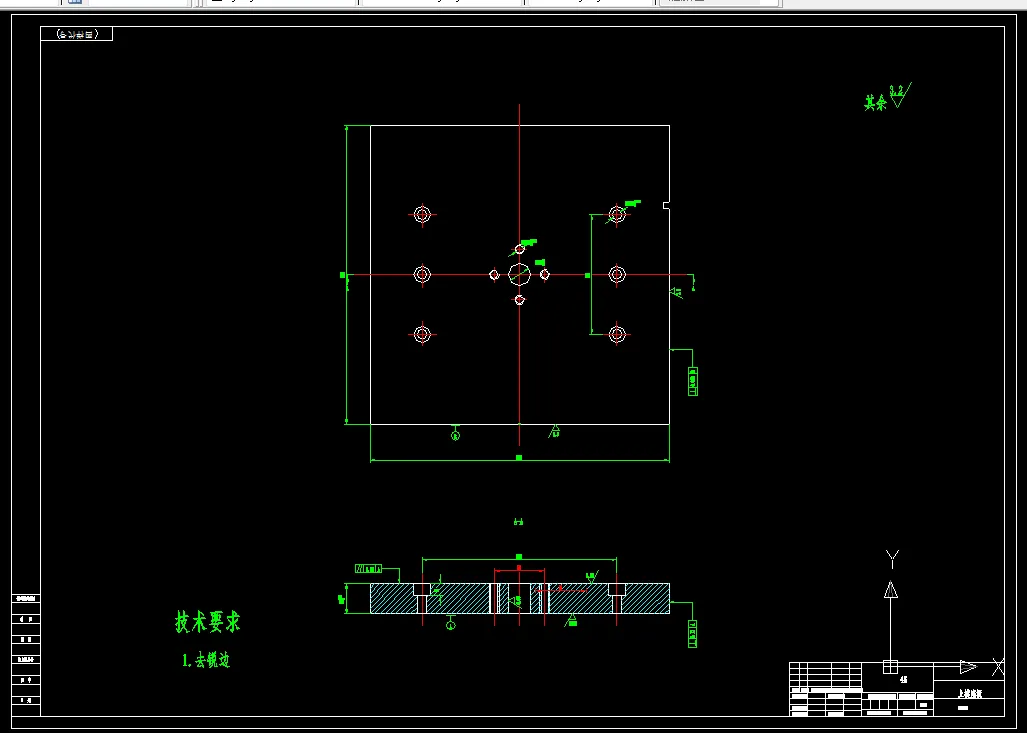1027x733 pixels.
Task: Click the UCS icon Y axis label
Action: pyautogui.click(x=892, y=559)
